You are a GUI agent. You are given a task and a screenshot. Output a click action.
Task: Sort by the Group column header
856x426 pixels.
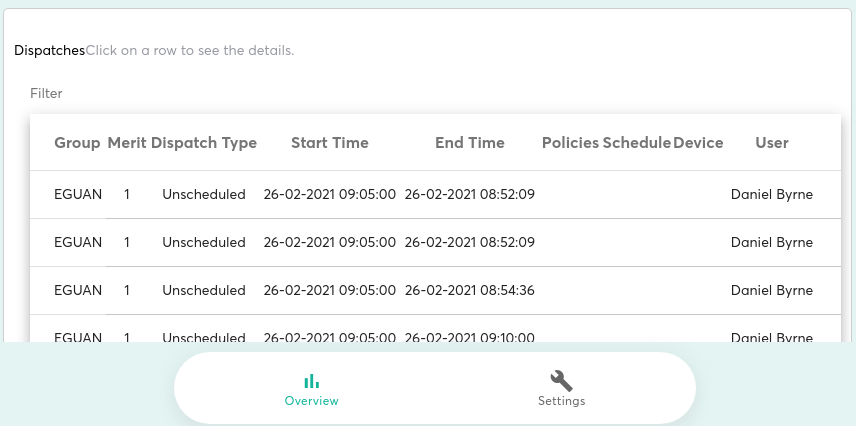[x=77, y=143]
